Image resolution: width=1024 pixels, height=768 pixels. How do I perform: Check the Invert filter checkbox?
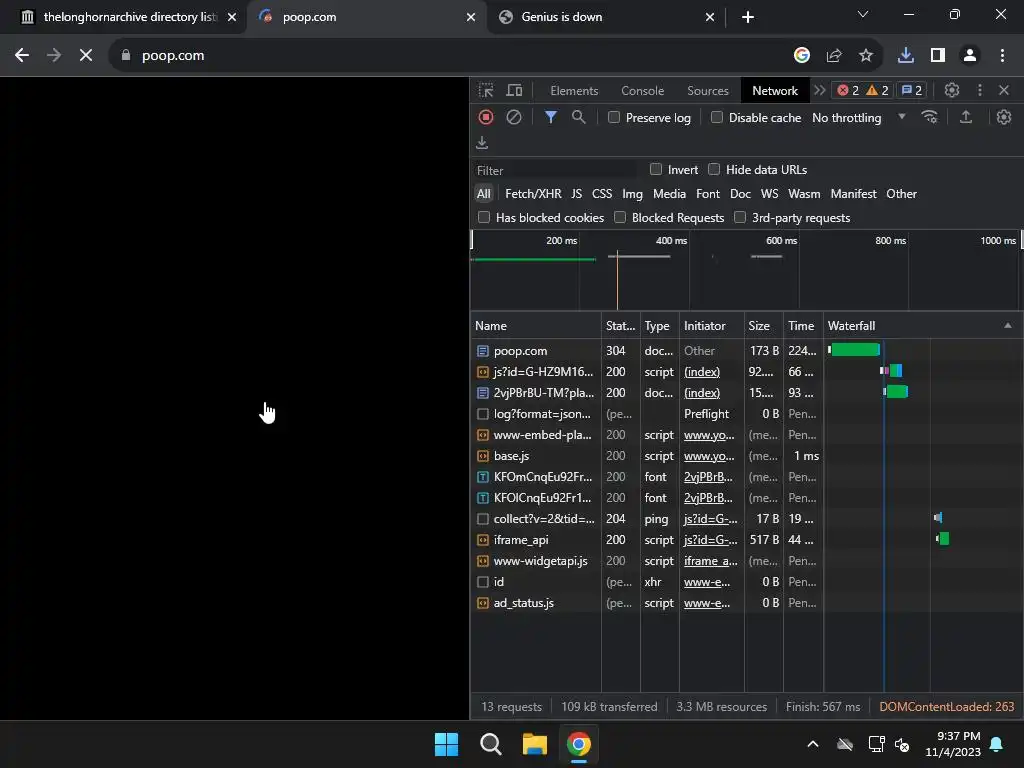coord(656,169)
